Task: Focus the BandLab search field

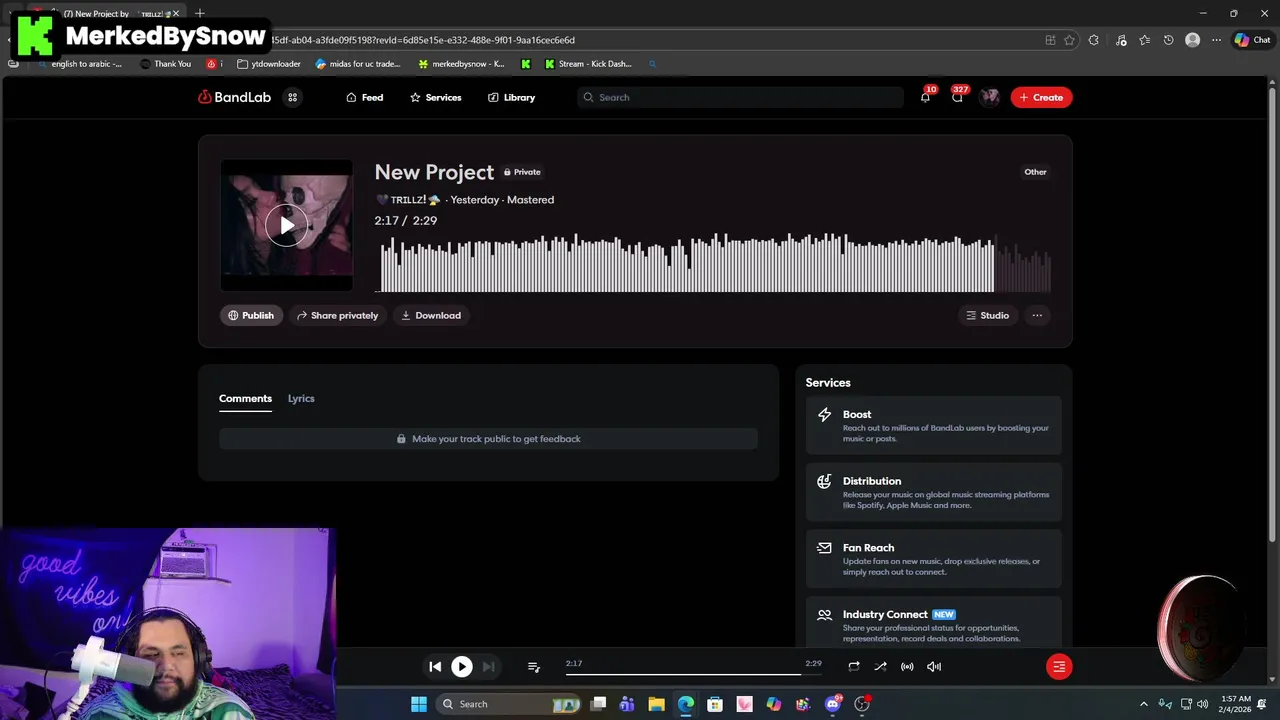Action: [740, 97]
